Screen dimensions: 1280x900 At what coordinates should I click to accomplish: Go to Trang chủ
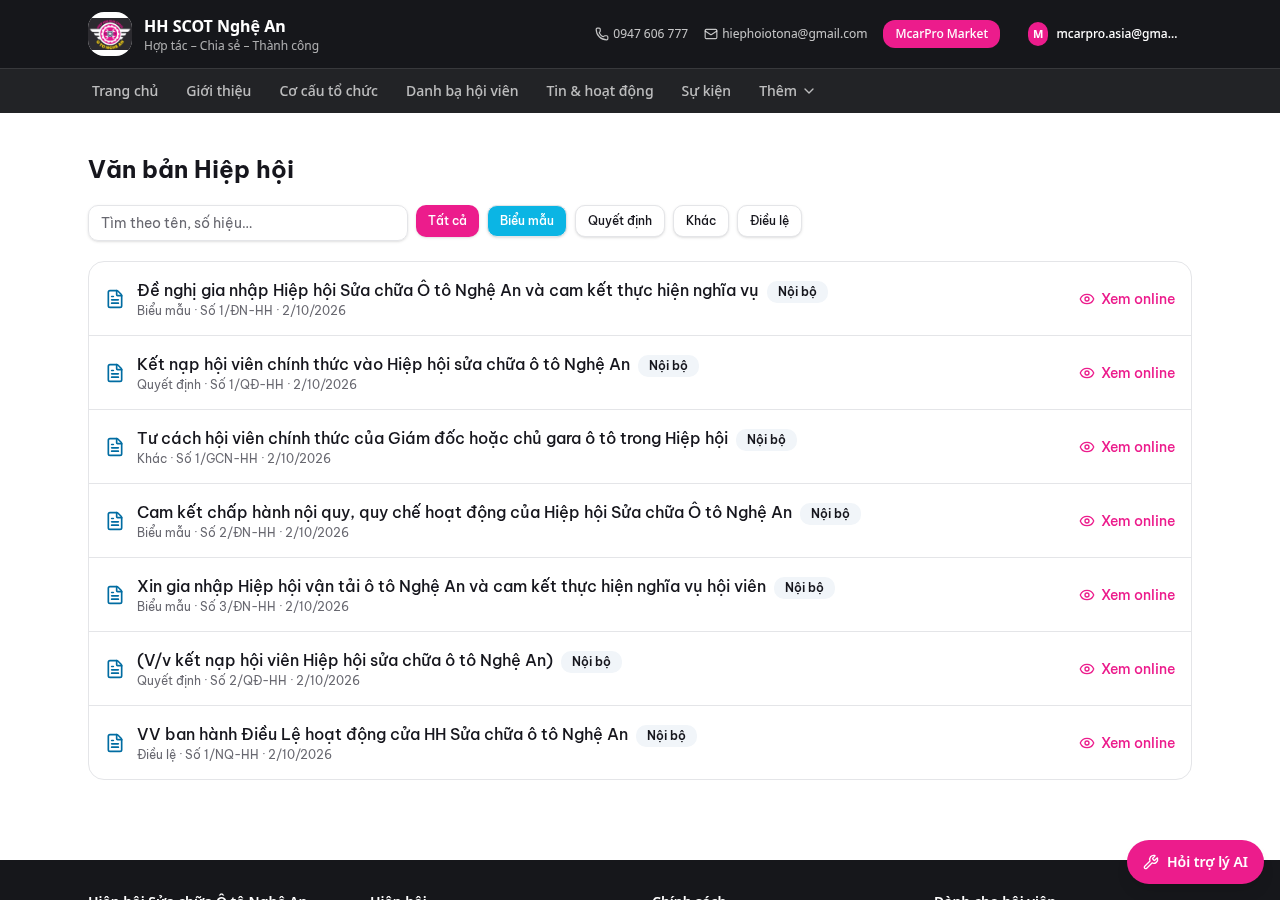[x=125, y=91]
